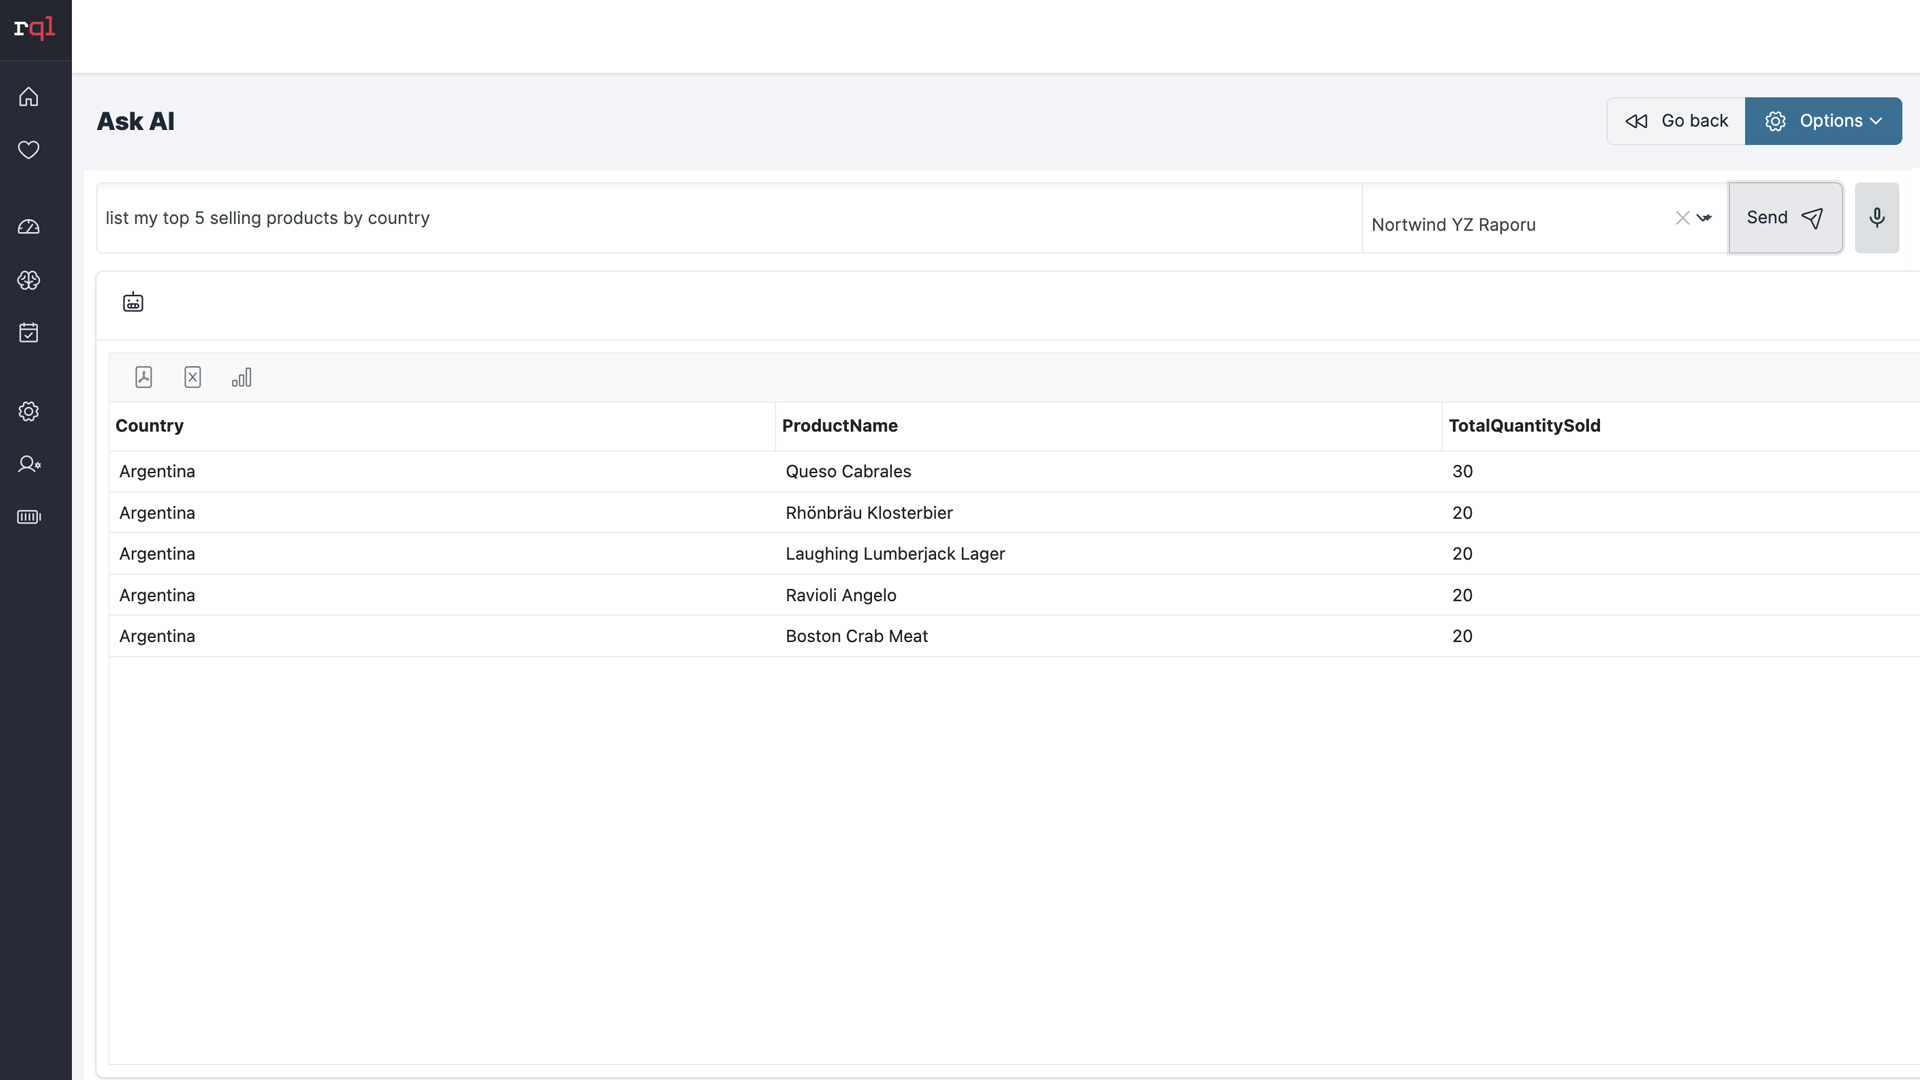1920x1080 pixels.
Task: Open the settings gear in sidebar
Action: tap(29, 412)
